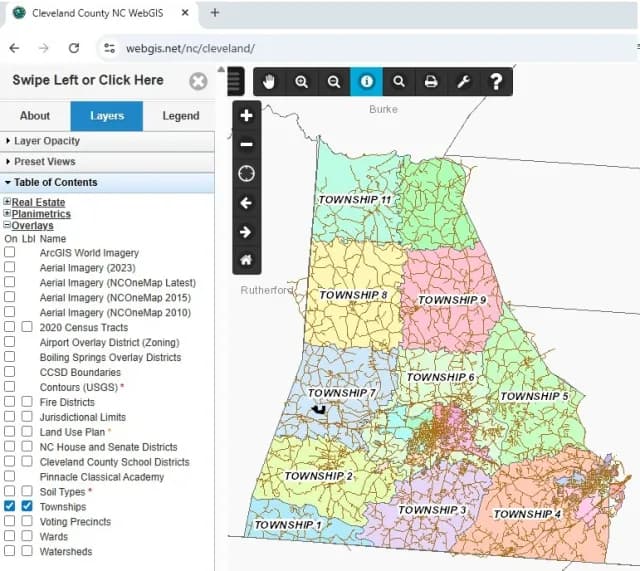Close the side panel with X icon
This screenshot has width=640, height=571.
198,81
